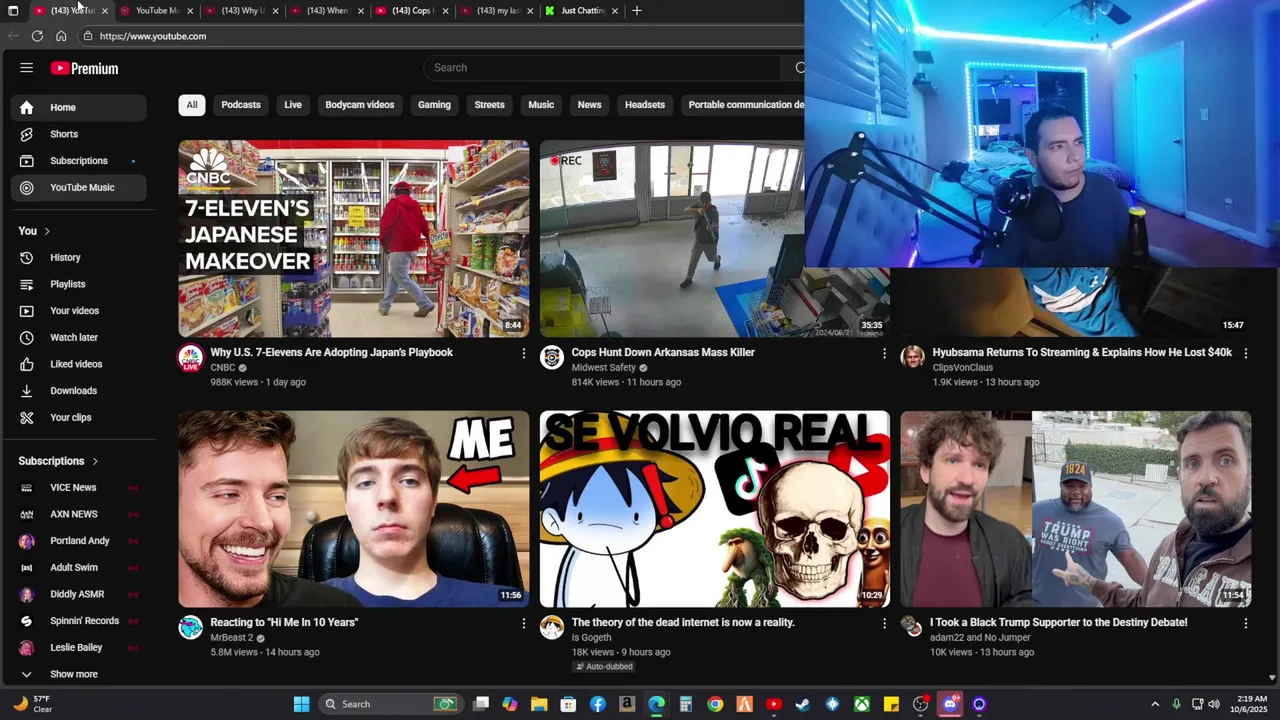1280x720 pixels.
Task: Open options menu for 7-Eleven video
Action: pos(523,353)
